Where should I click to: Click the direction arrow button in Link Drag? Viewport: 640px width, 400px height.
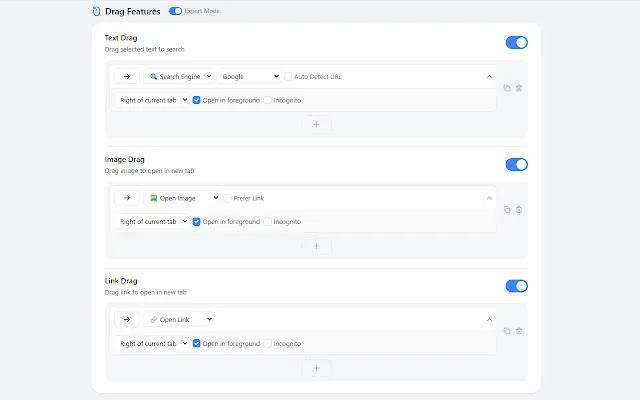point(127,320)
